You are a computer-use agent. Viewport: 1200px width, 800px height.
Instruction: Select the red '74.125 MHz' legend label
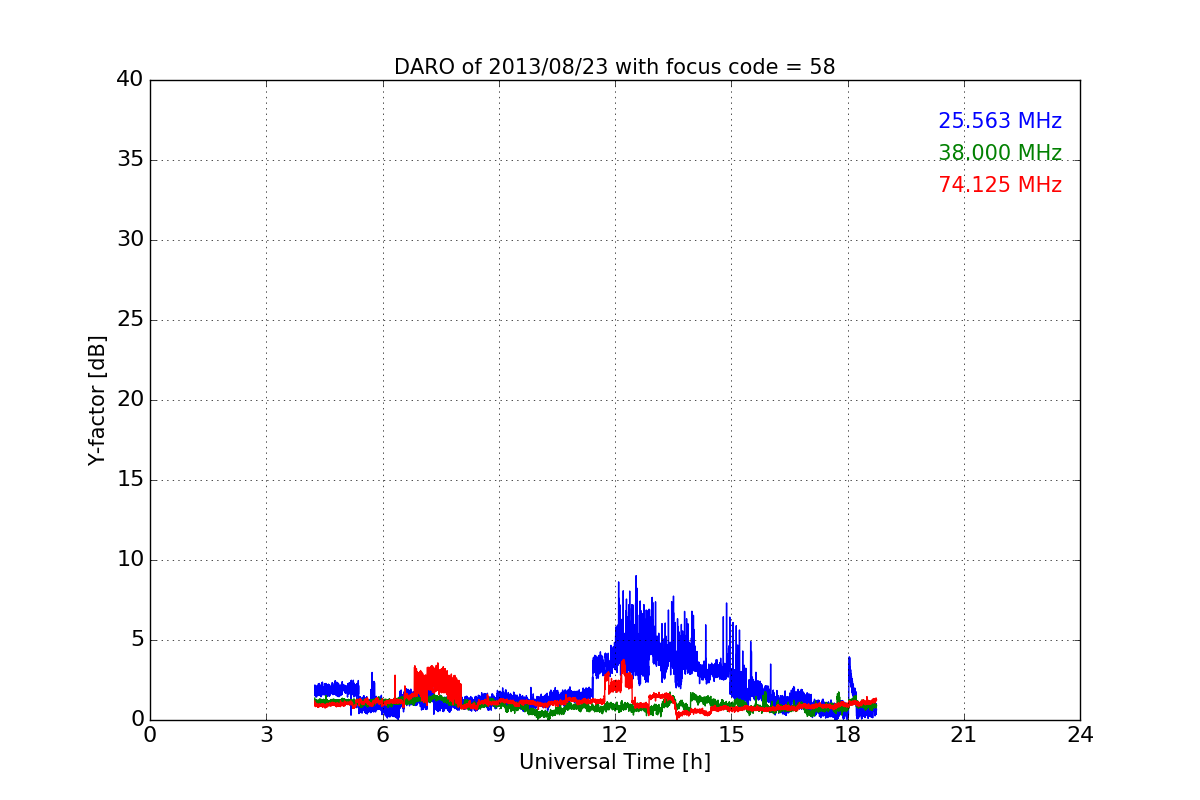(x=1000, y=185)
